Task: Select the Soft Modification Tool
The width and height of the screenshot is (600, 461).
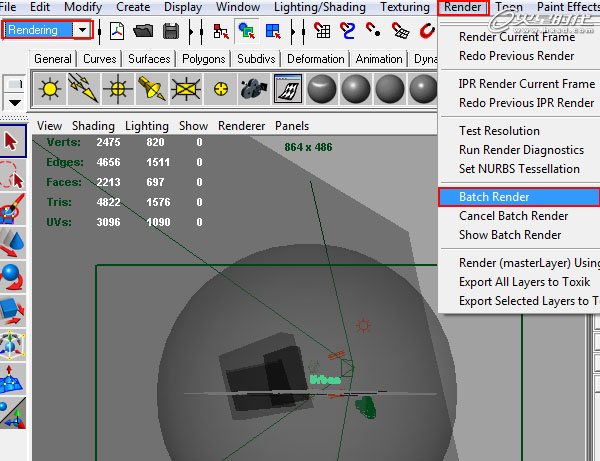Action: click(12, 379)
